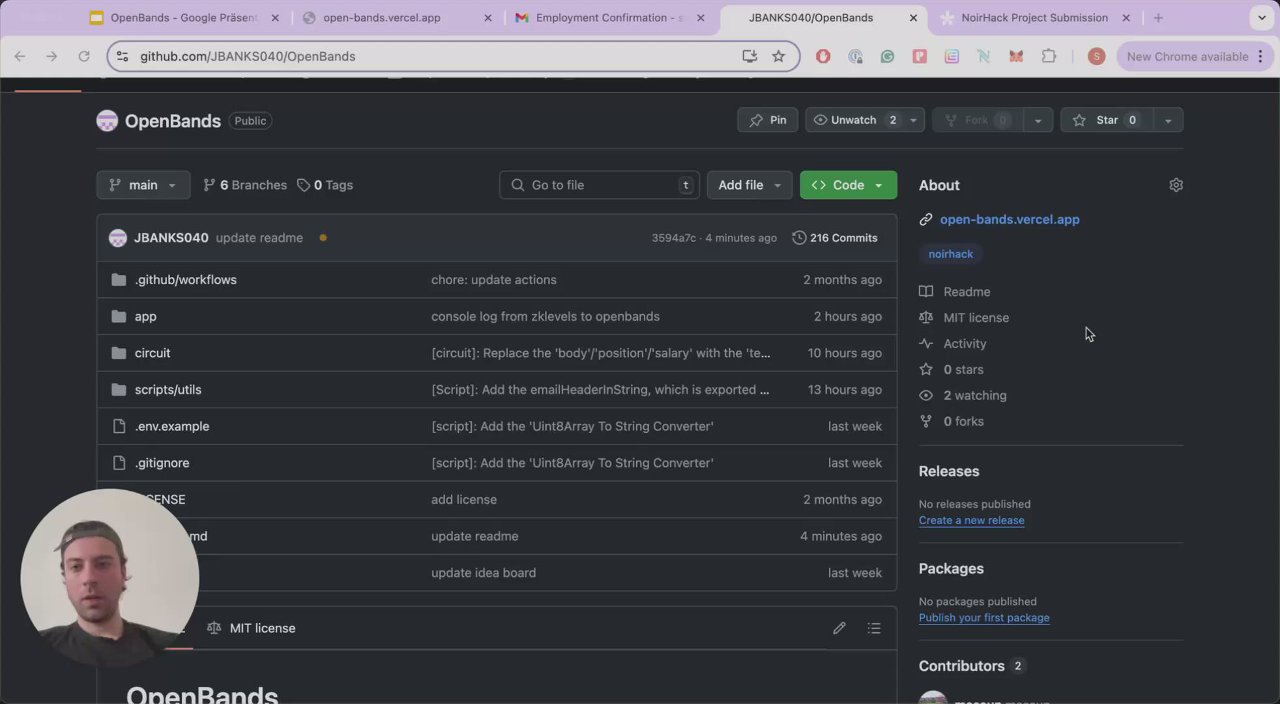1280x704 pixels.
Task: Open the Extensions puzzle icon
Action: (1049, 56)
